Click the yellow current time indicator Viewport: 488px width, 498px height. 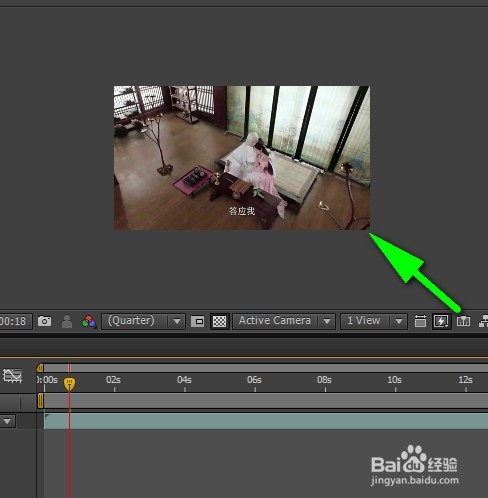[69, 384]
